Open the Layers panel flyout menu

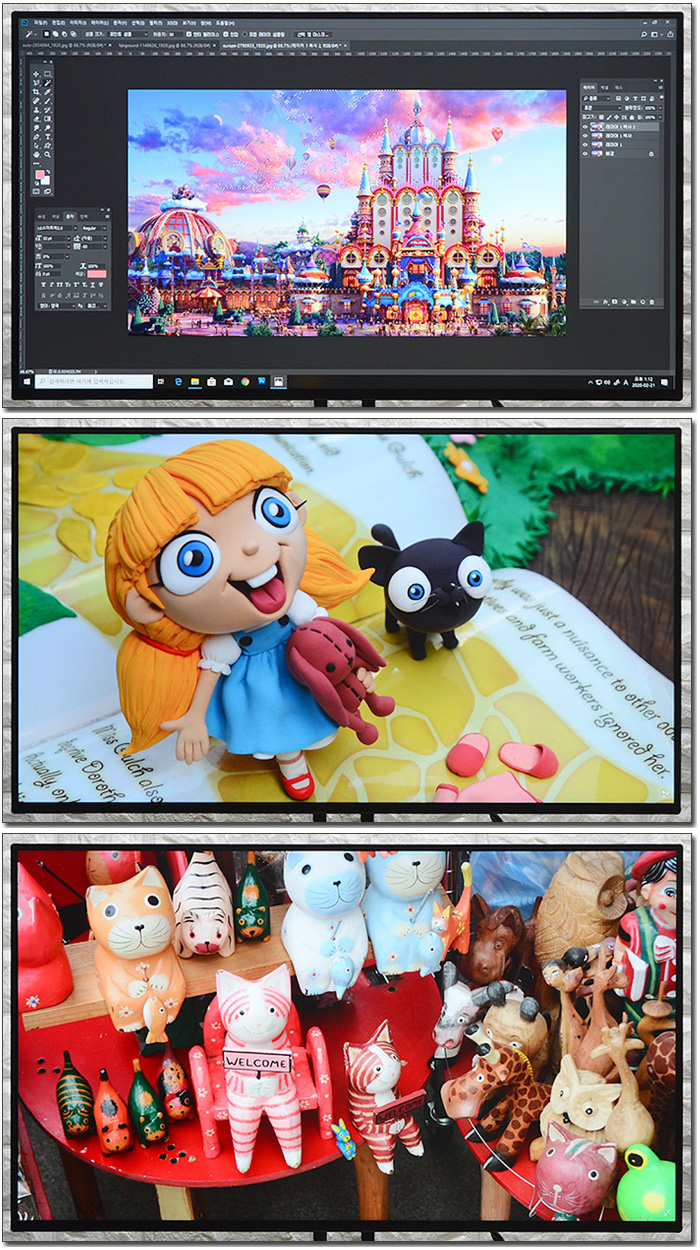tap(661, 87)
